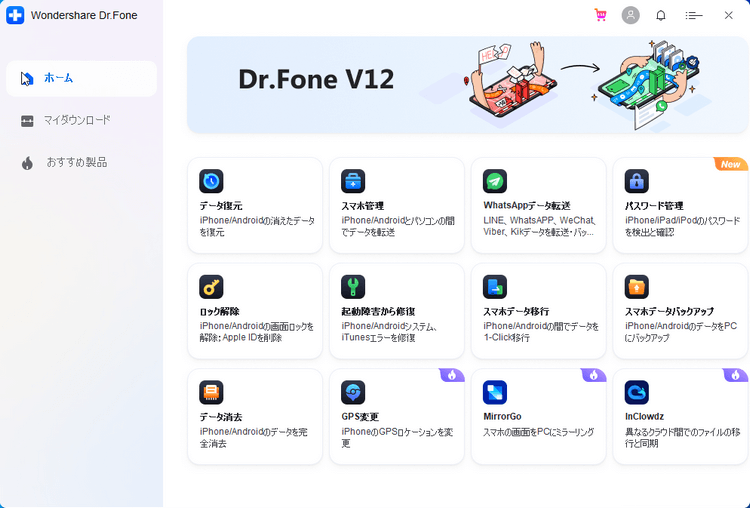Click description 'iPhoneのGPSロケーションを変更'
The height and width of the screenshot is (508, 750).
pos(397,438)
